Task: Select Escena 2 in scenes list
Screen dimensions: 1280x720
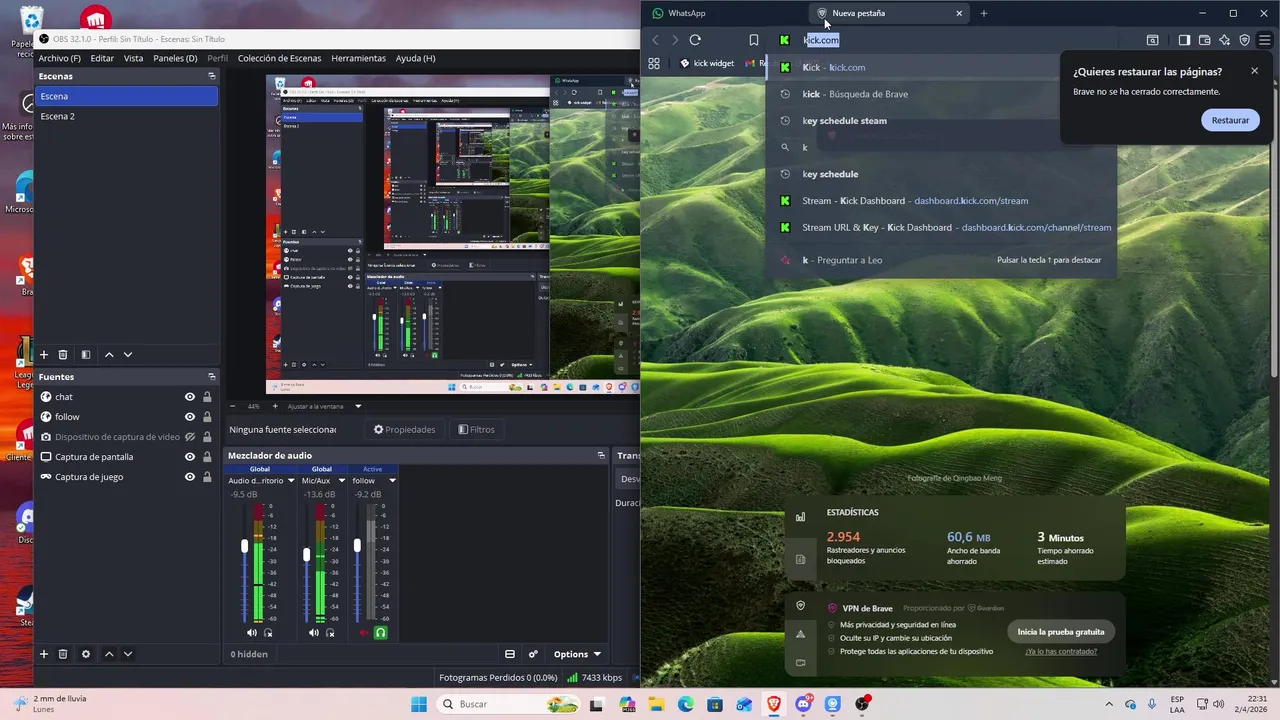Action: point(126,116)
